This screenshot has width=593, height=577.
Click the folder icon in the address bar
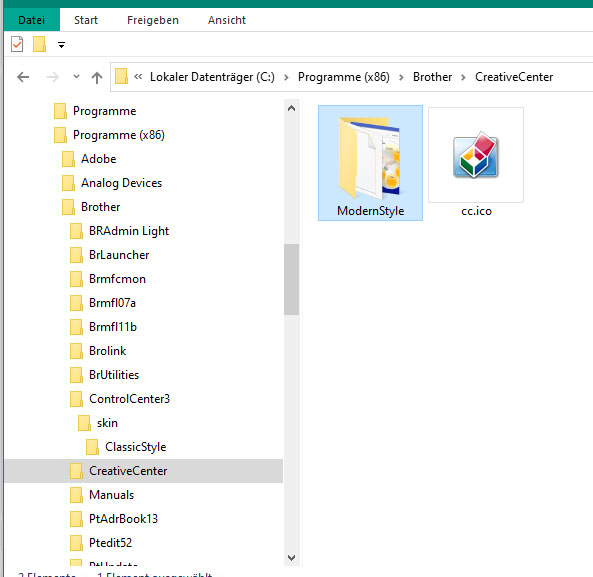(x=121, y=76)
